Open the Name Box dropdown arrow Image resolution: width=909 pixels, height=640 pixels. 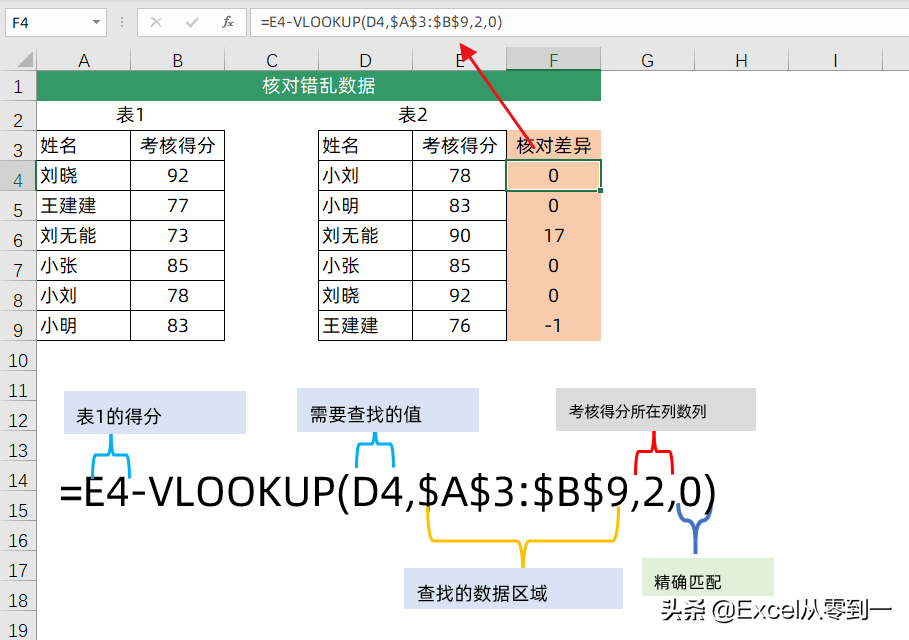(96, 21)
